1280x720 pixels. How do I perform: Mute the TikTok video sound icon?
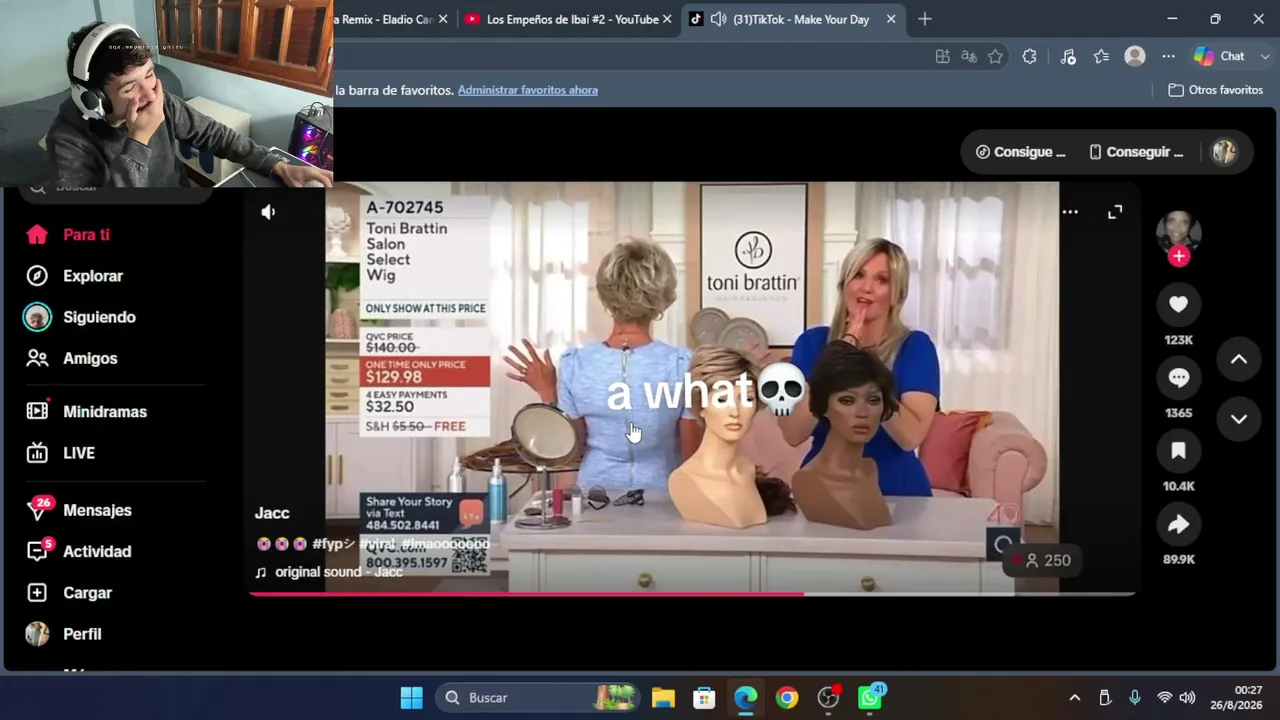(268, 212)
